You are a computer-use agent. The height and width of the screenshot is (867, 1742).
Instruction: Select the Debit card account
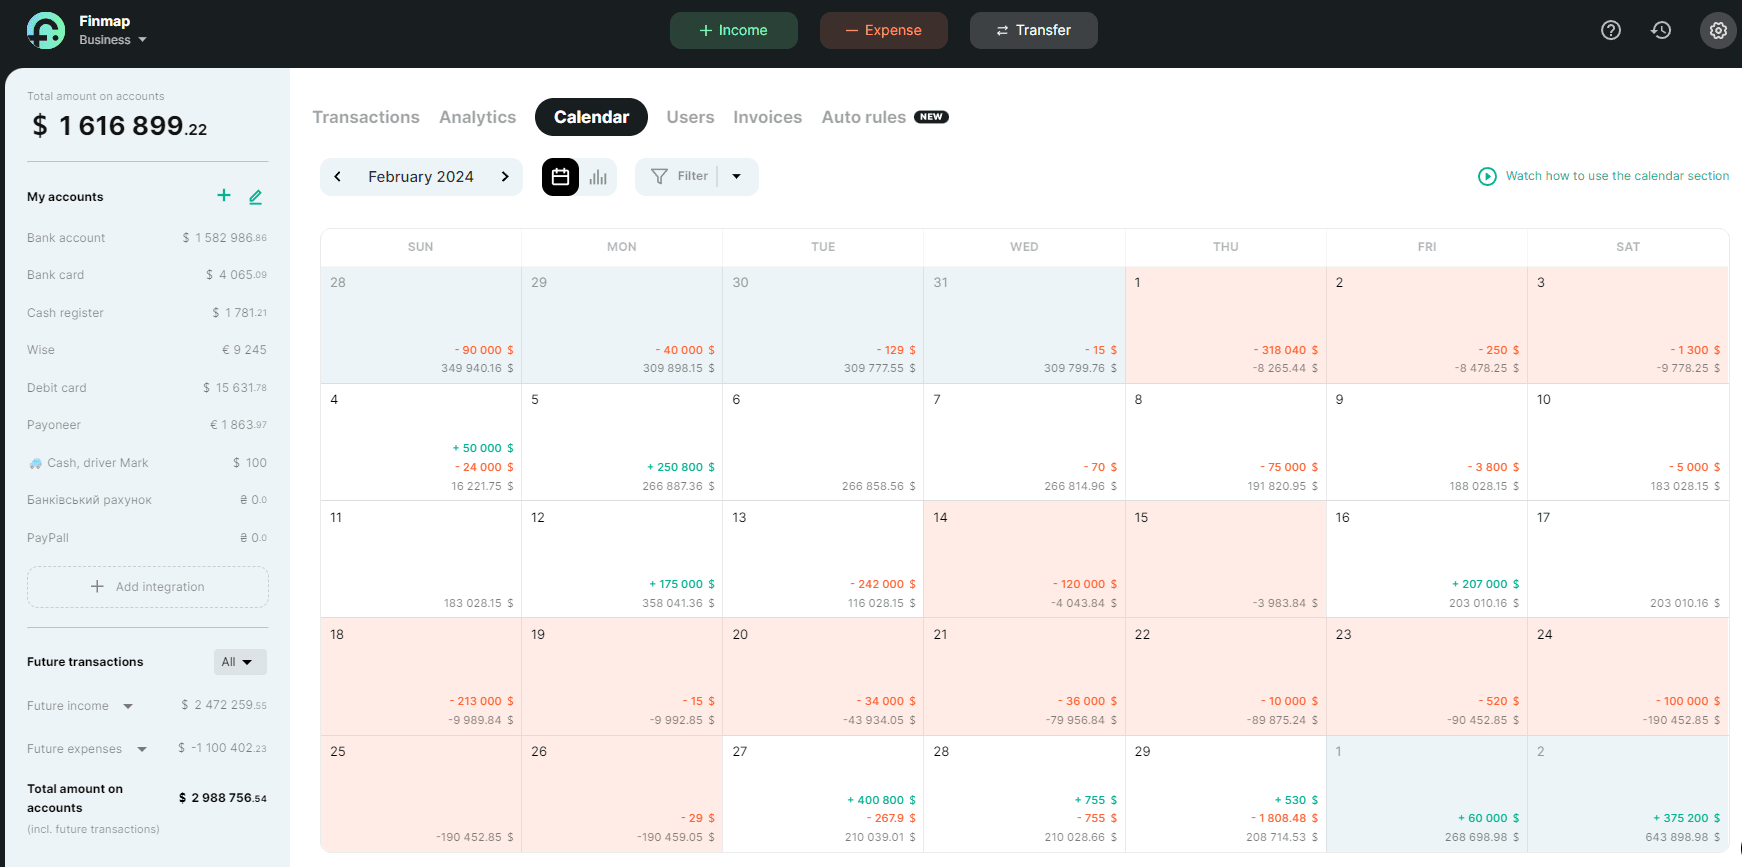(147, 388)
